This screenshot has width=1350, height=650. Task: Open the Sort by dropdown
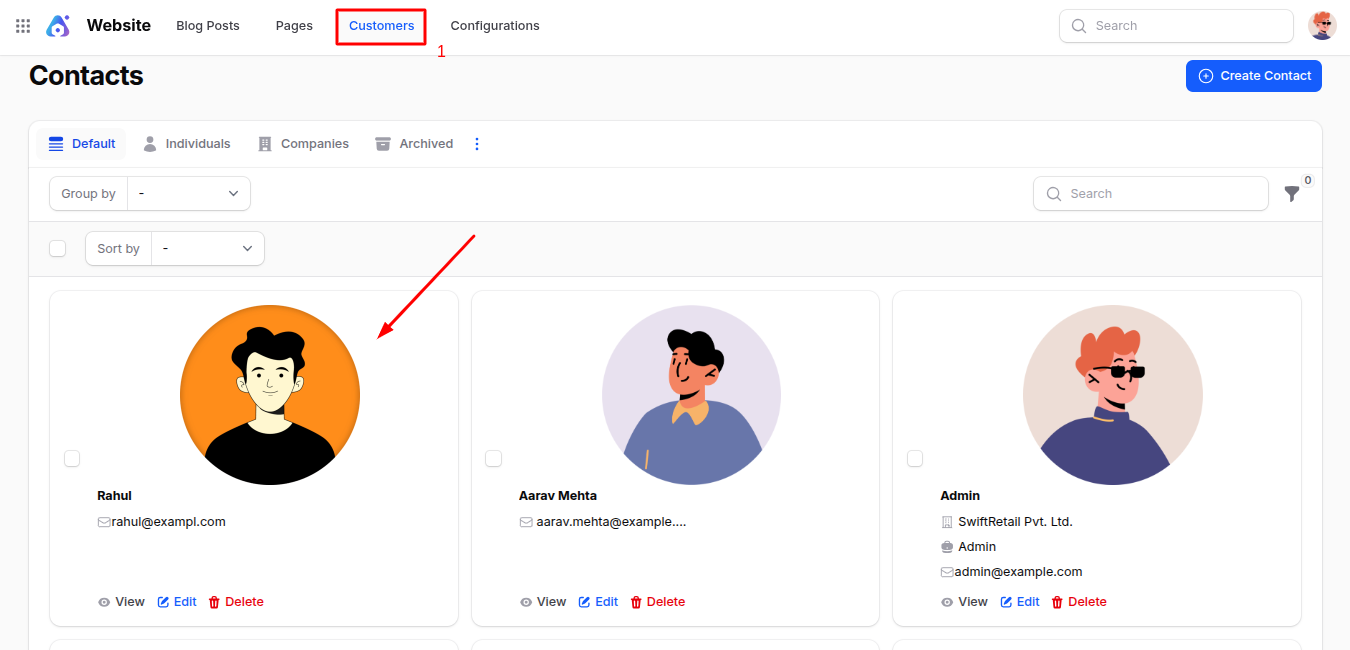pyautogui.click(x=207, y=249)
